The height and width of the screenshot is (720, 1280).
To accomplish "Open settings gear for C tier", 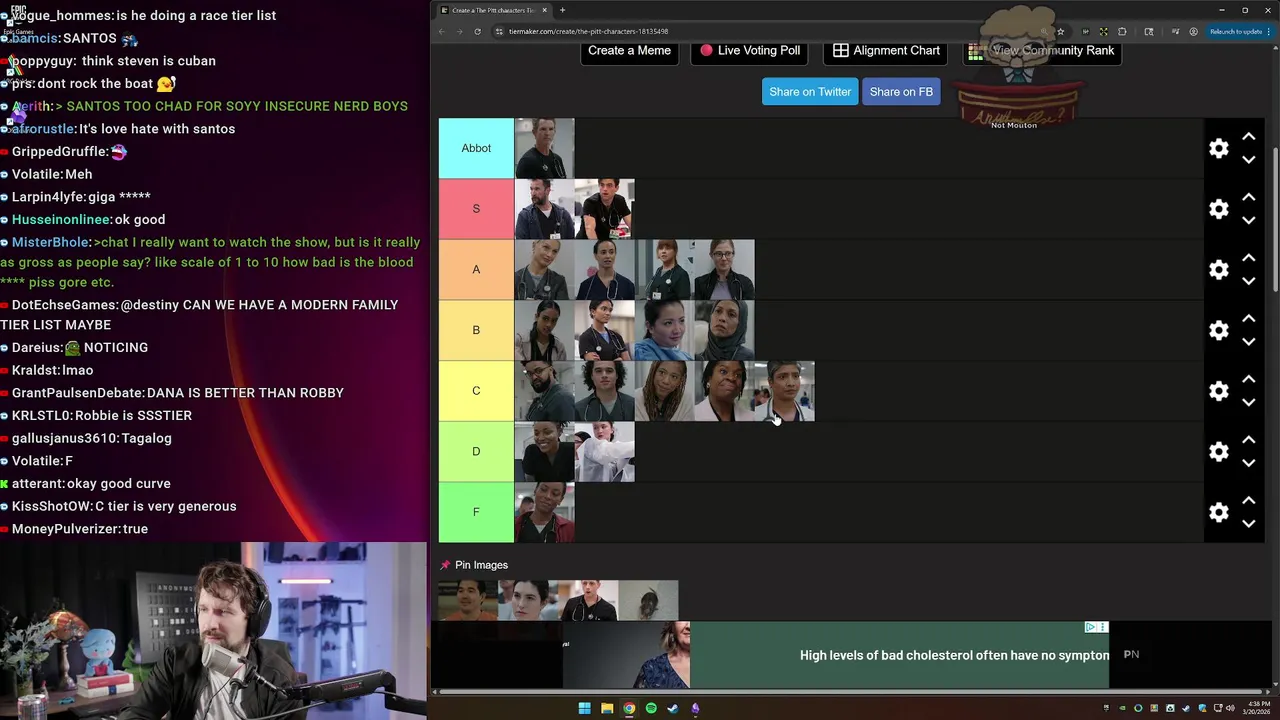I will click(1218, 391).
